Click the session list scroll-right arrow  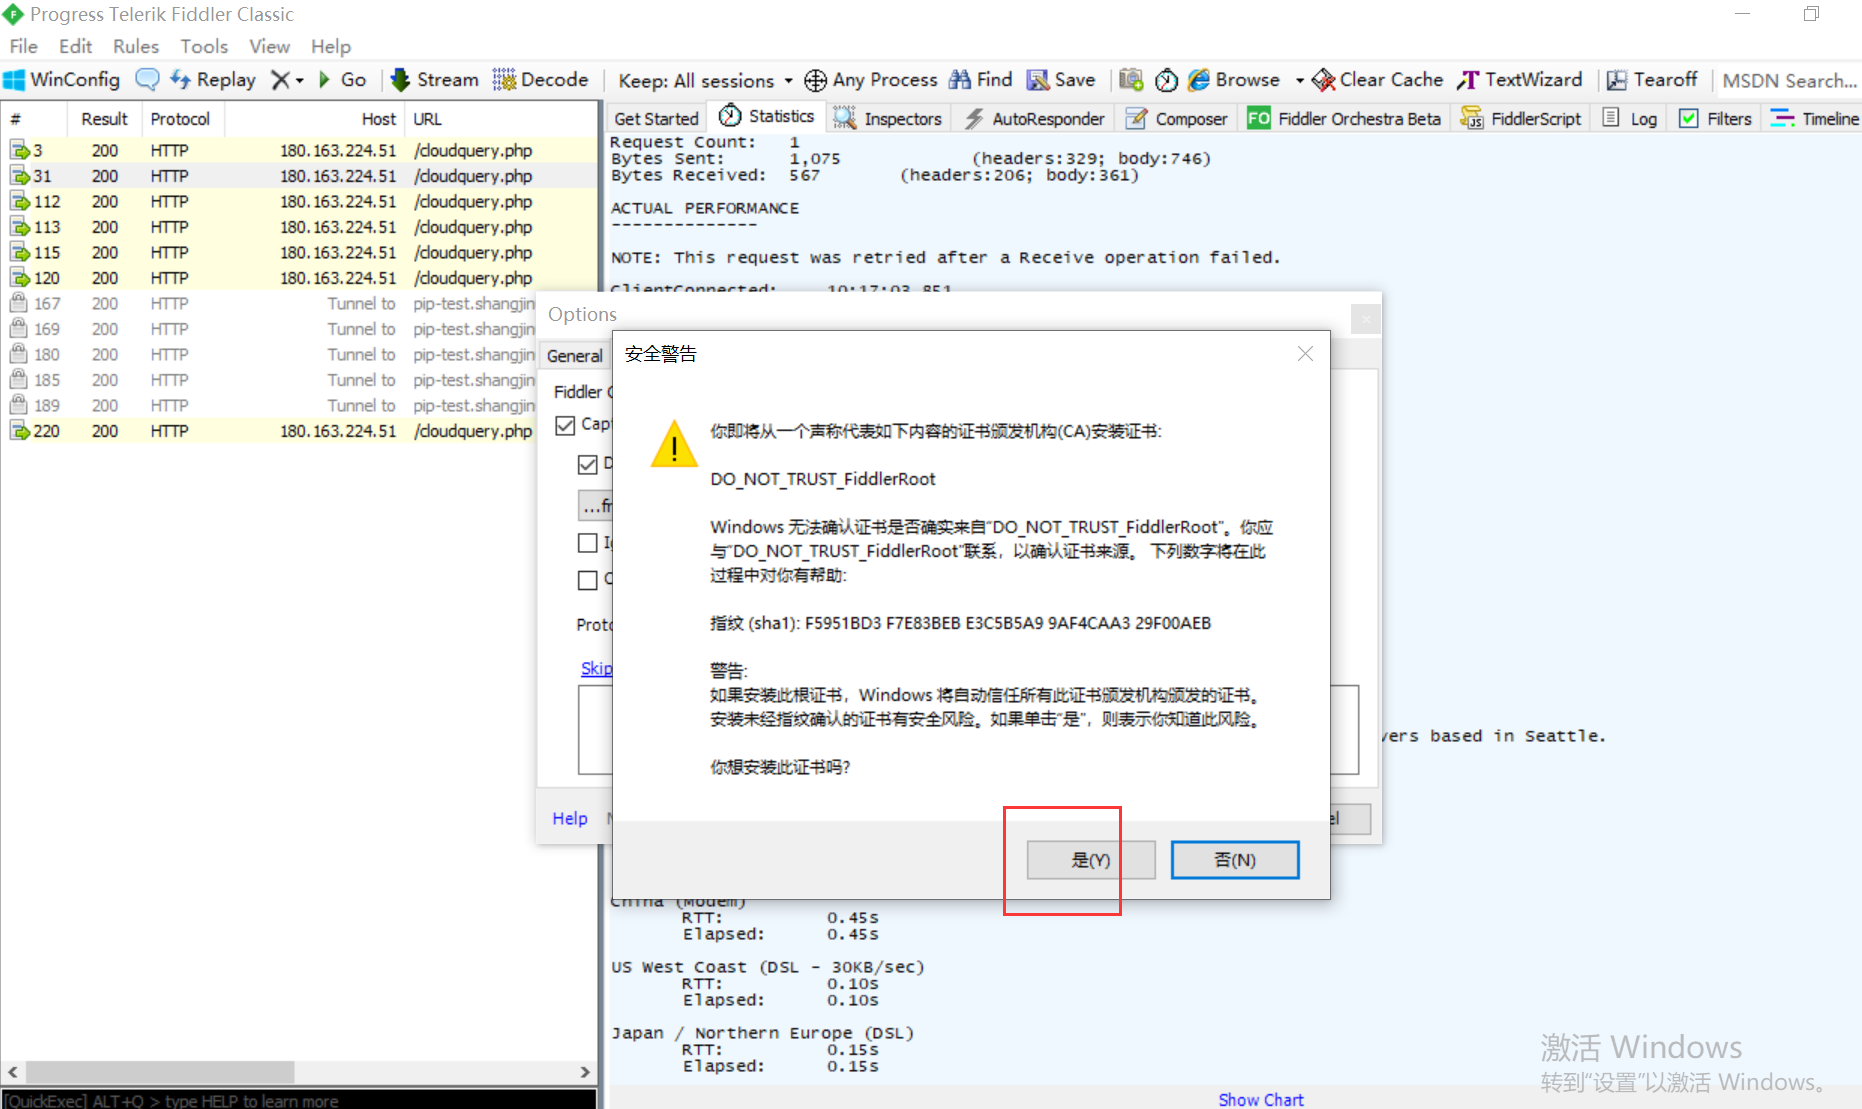tap(586, 1072)
